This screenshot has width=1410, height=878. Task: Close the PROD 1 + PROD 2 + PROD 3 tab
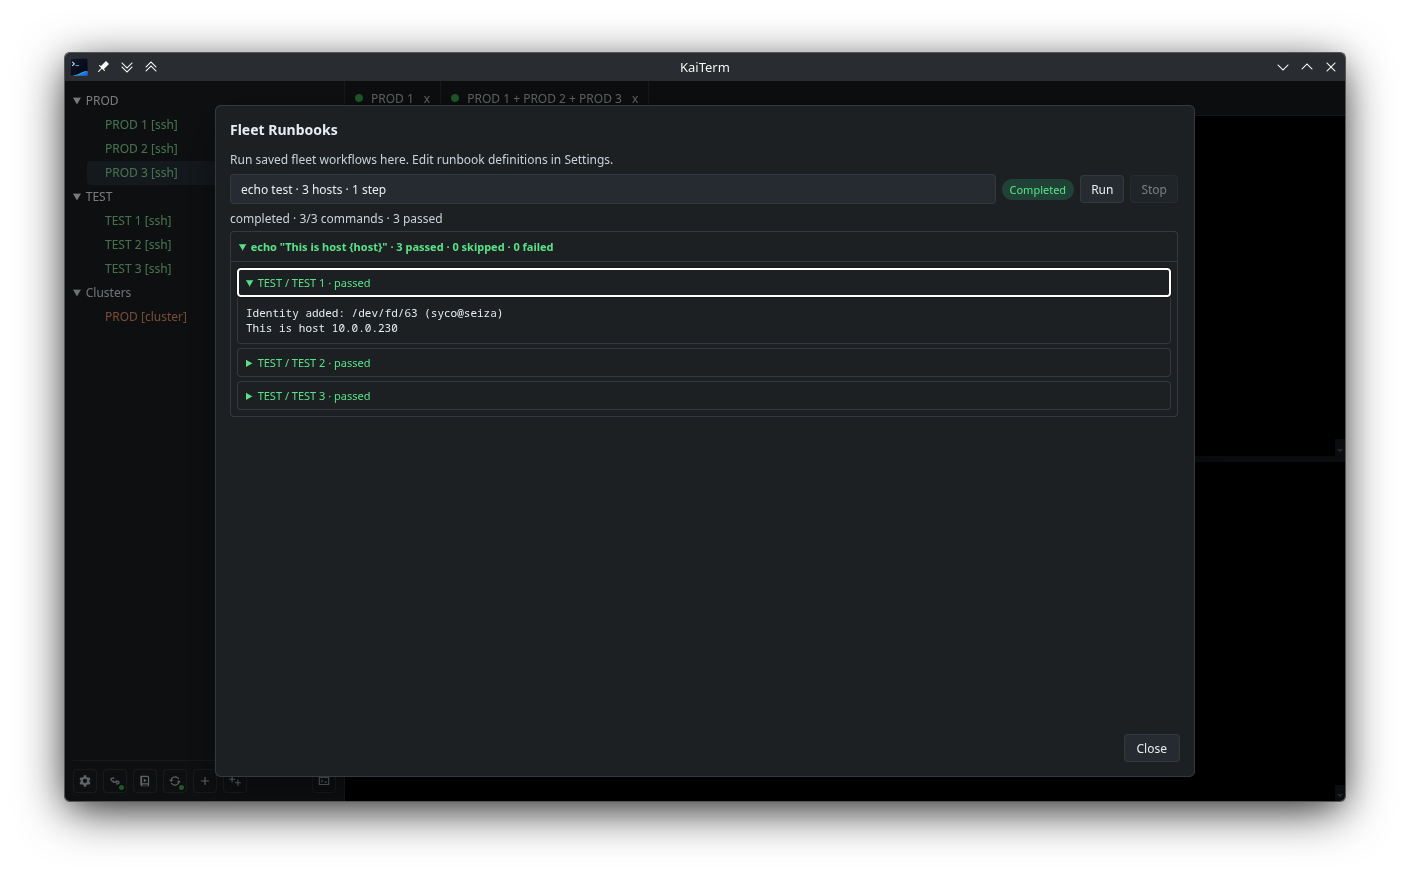635,99
